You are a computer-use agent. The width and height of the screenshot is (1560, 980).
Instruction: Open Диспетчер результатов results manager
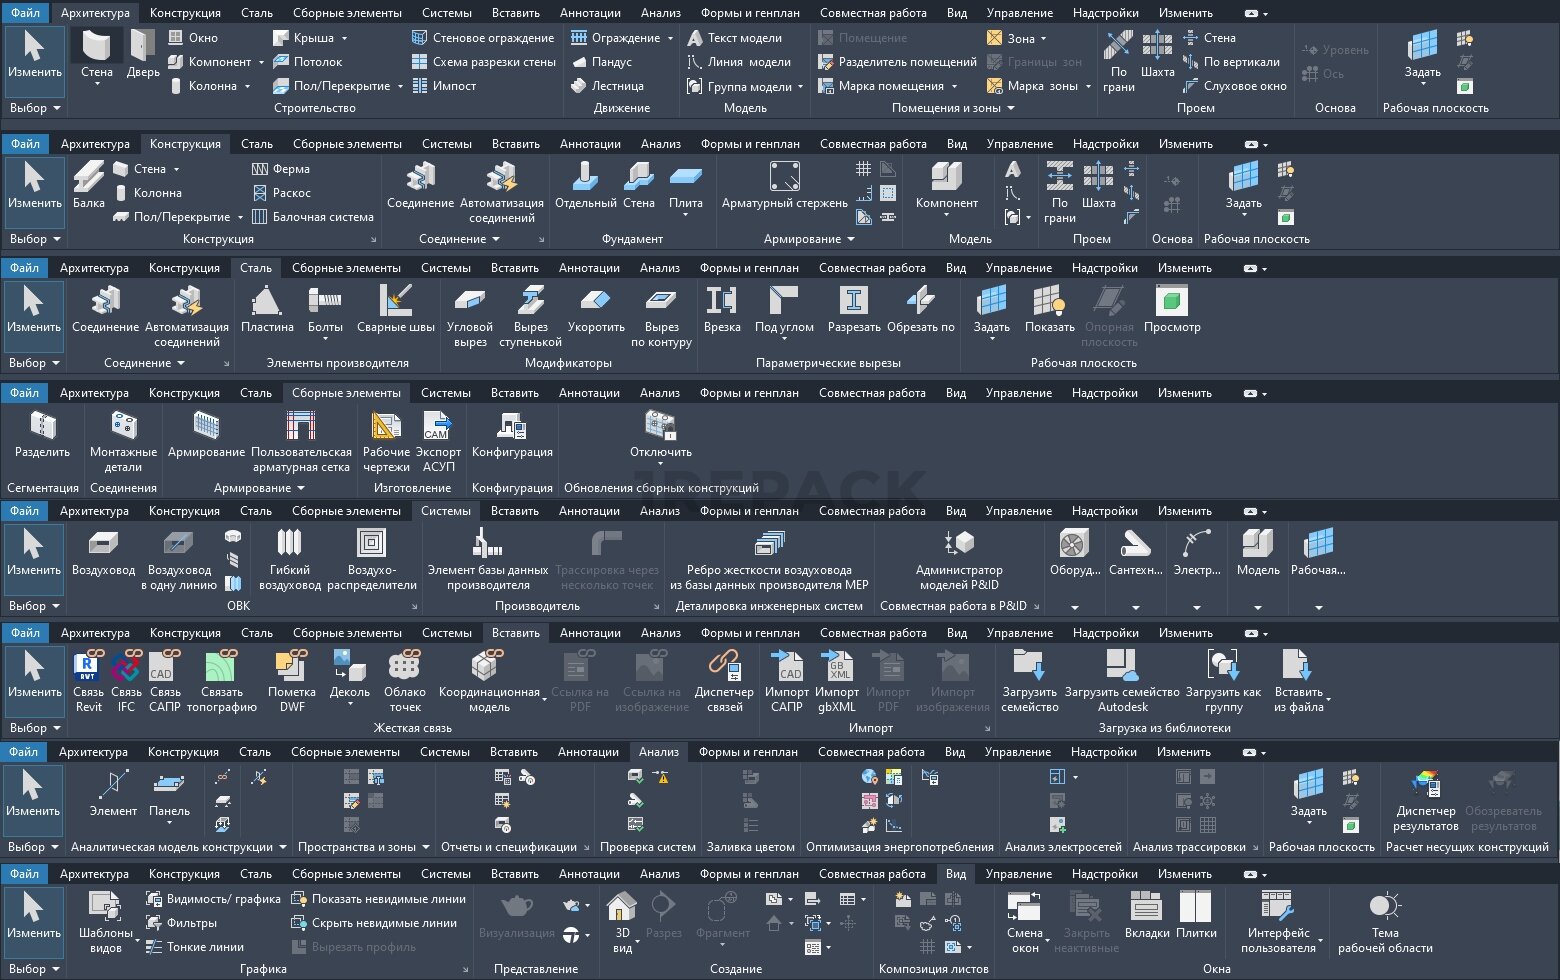[x=1426, y=800]
